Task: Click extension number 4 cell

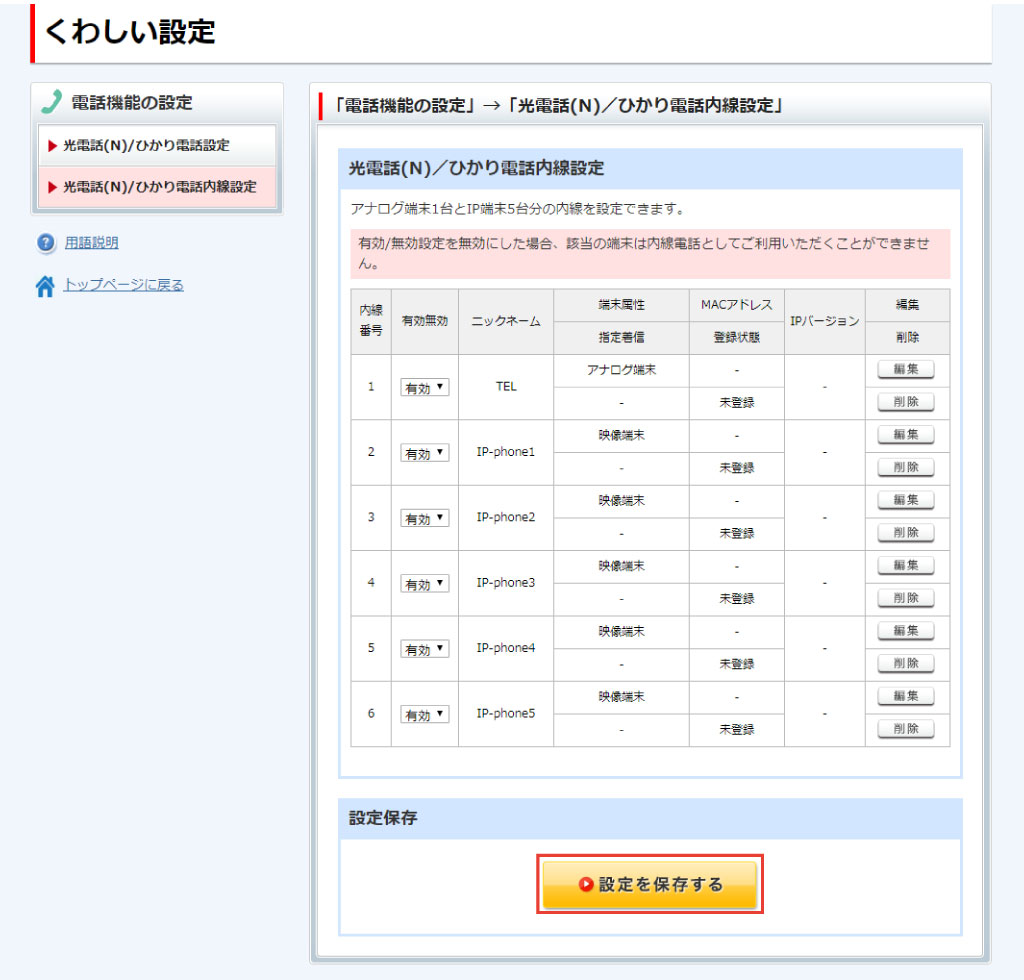Action: click(371, 582)
